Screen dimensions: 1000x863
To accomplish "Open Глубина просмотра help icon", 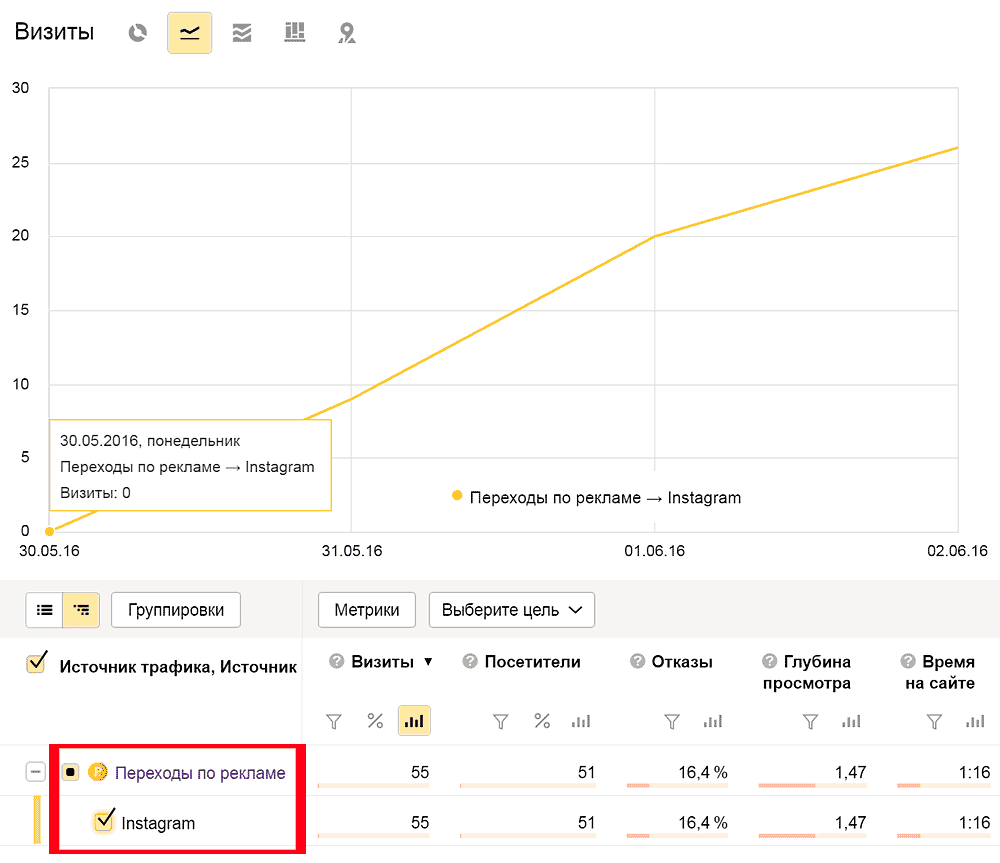I will point(770,661).
